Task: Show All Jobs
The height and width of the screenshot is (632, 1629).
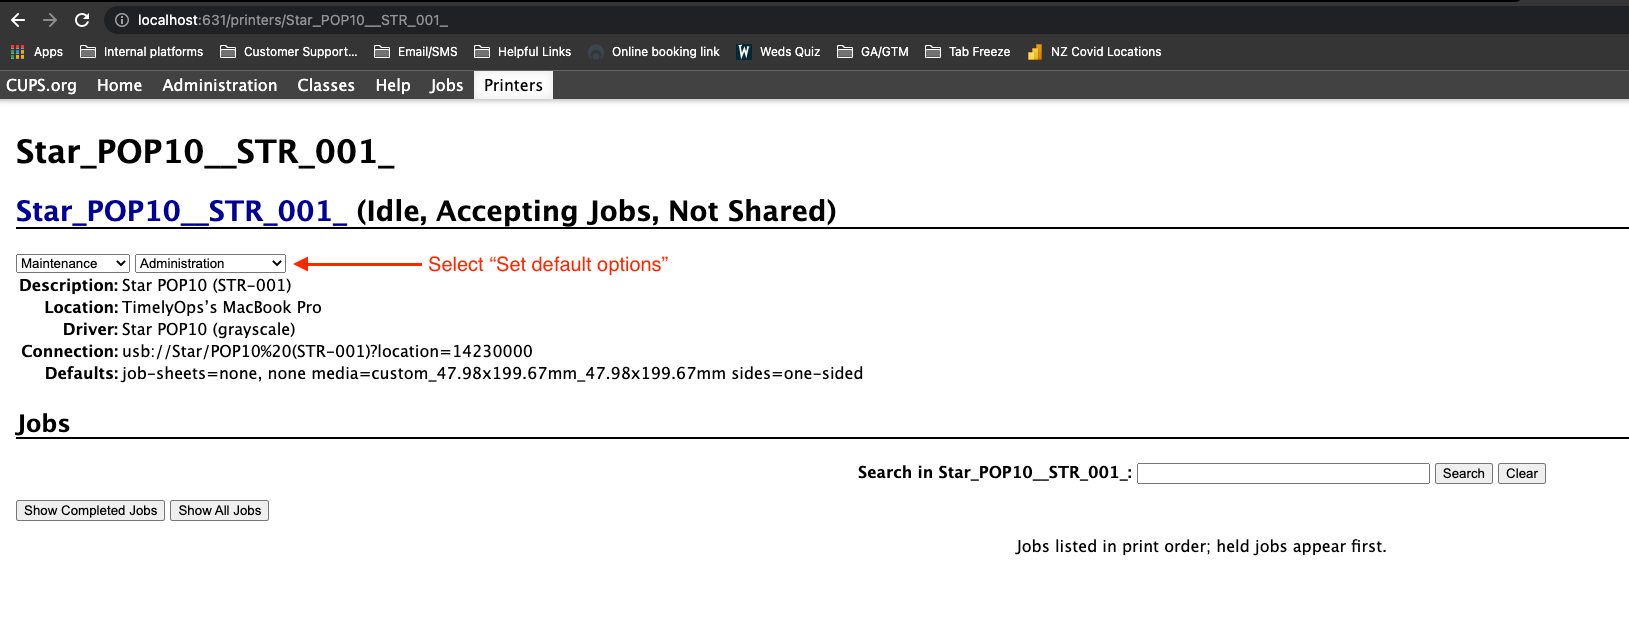Action: [220, 510]
